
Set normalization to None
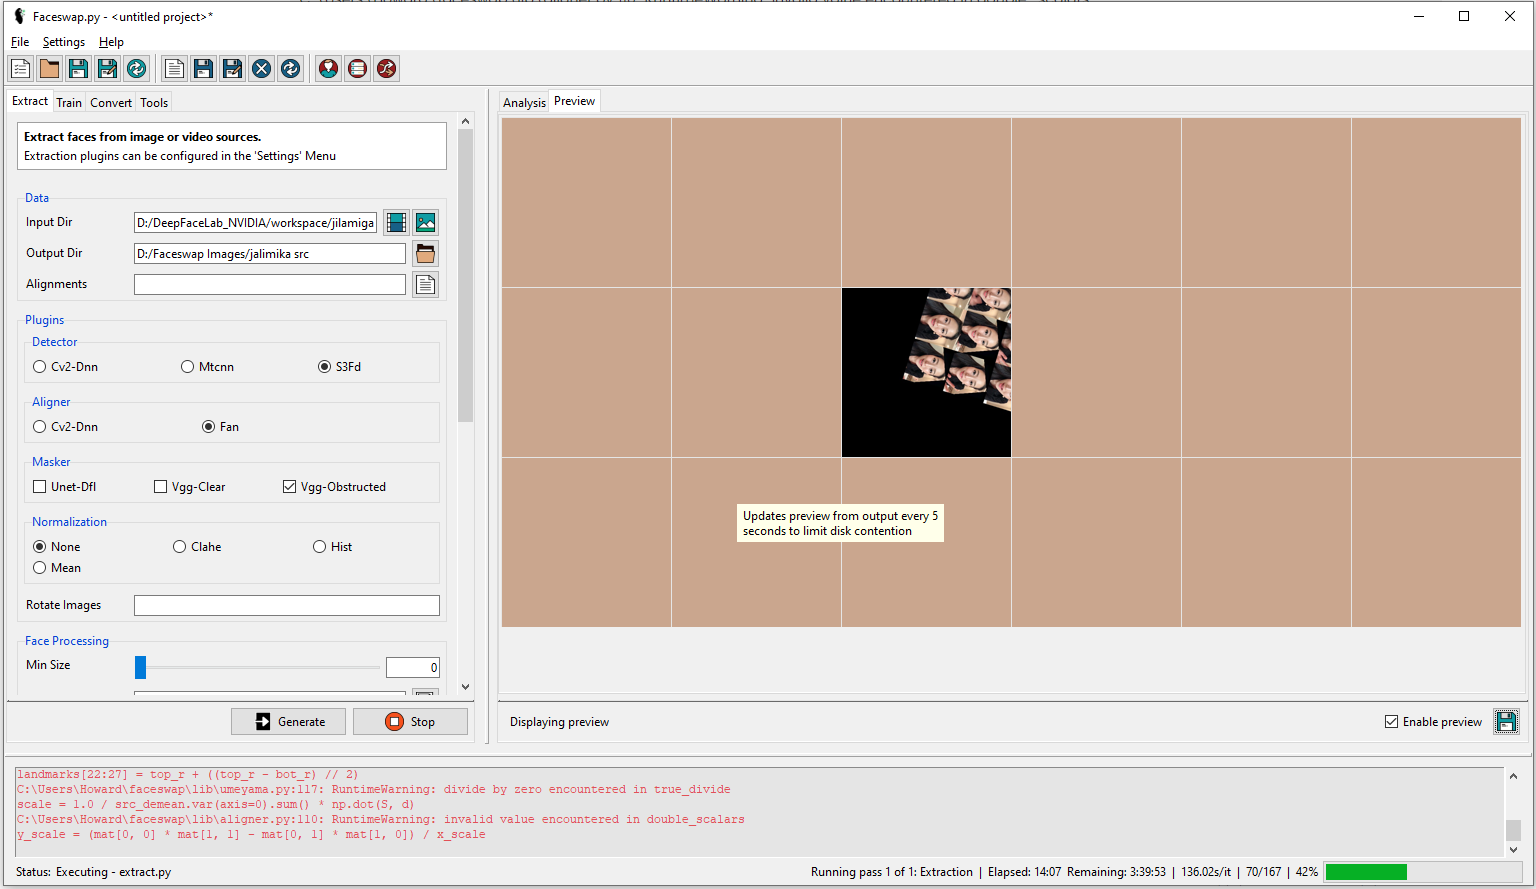(x=57, y=547)
